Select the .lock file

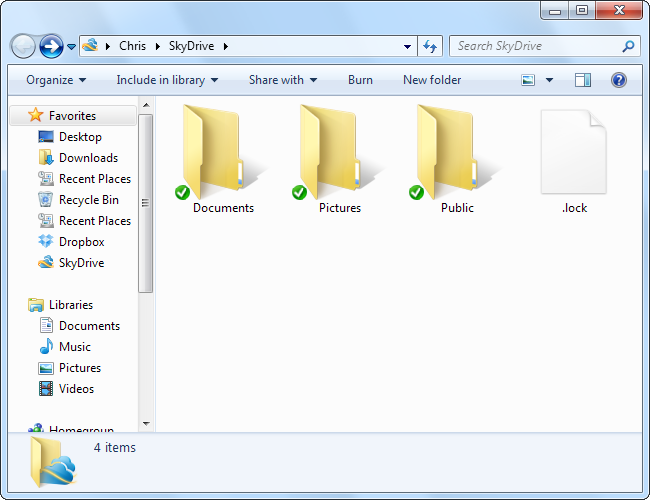pos(574,161)
